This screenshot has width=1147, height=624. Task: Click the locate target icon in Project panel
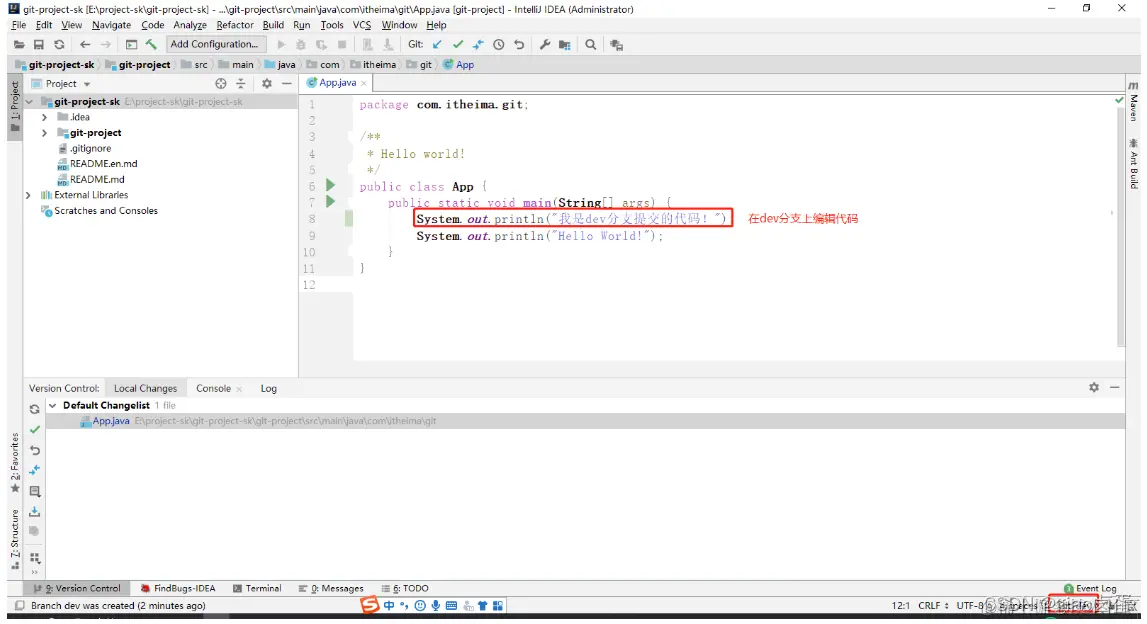221,83
